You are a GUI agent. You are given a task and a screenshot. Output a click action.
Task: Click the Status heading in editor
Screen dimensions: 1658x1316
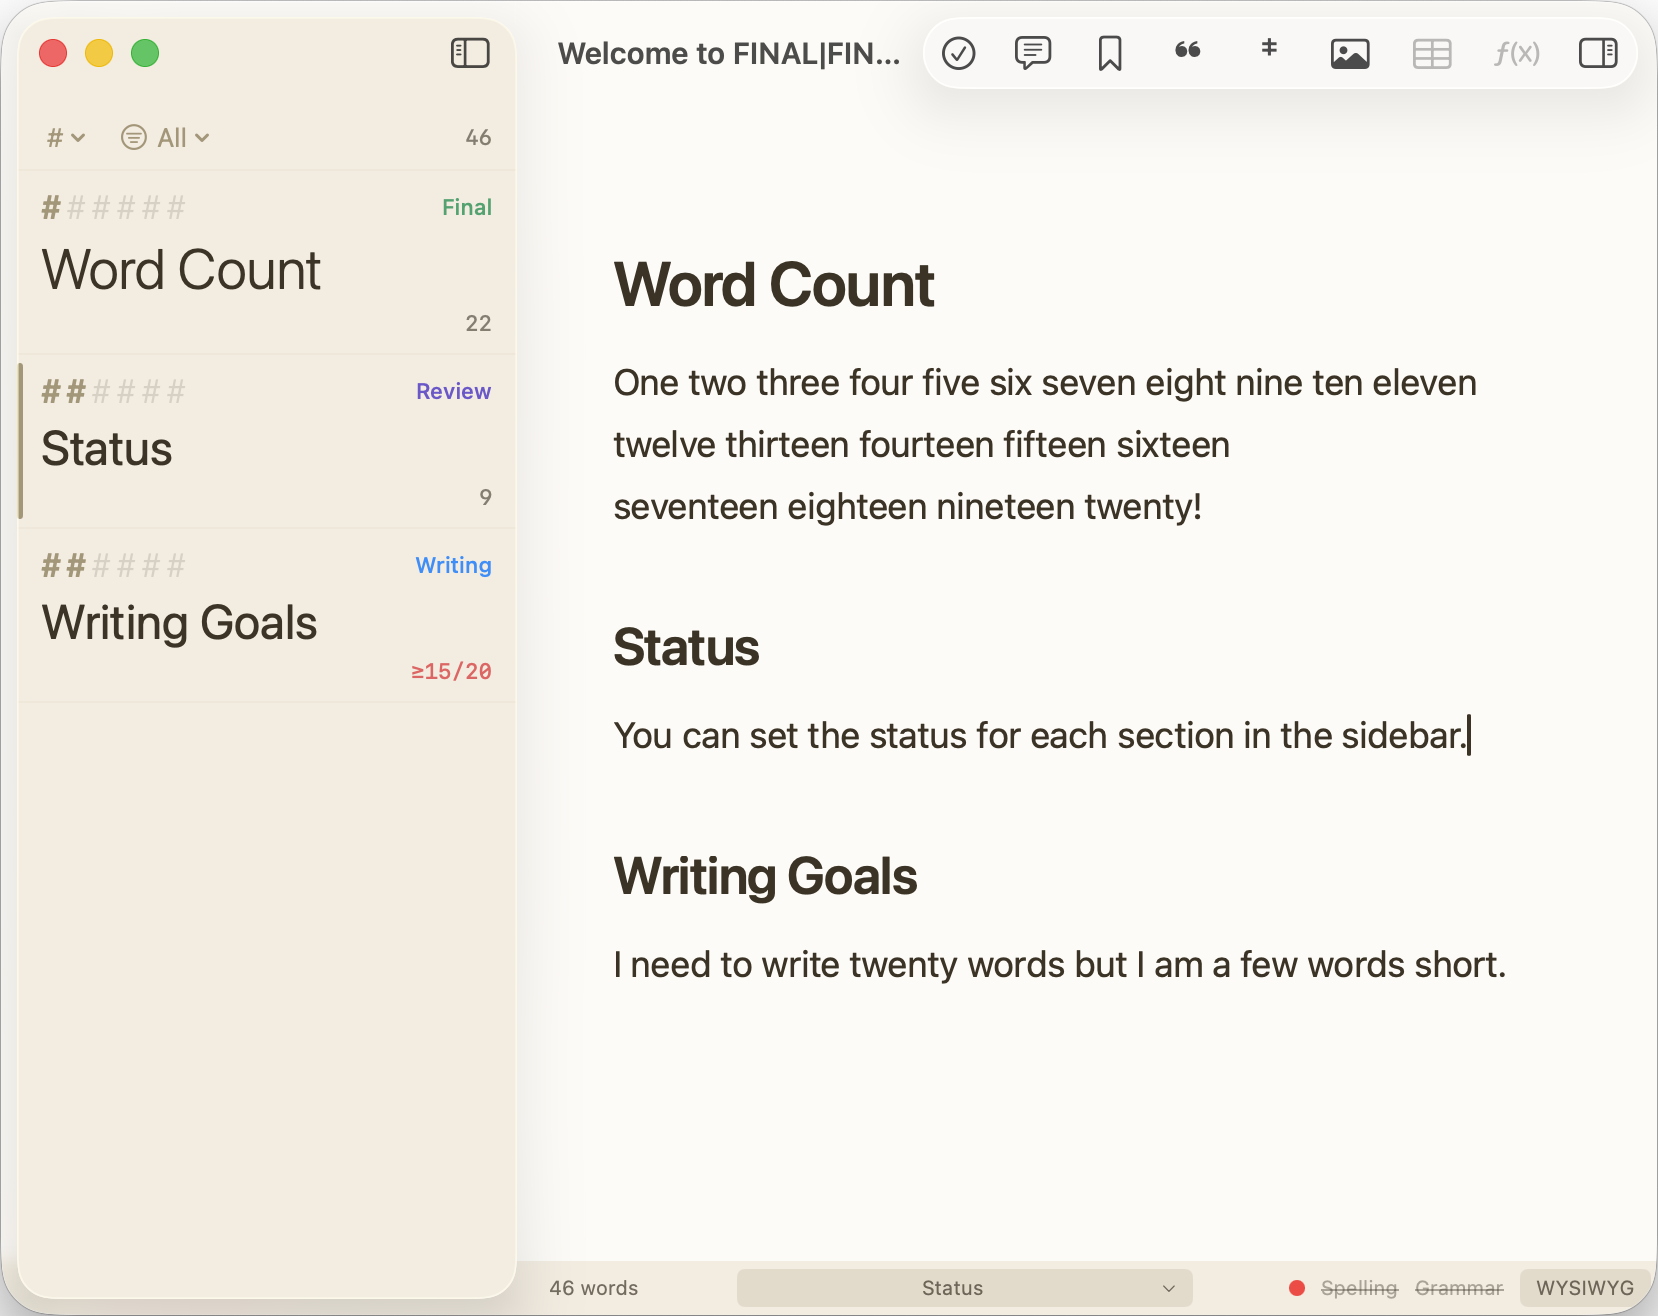coord(686,647)
